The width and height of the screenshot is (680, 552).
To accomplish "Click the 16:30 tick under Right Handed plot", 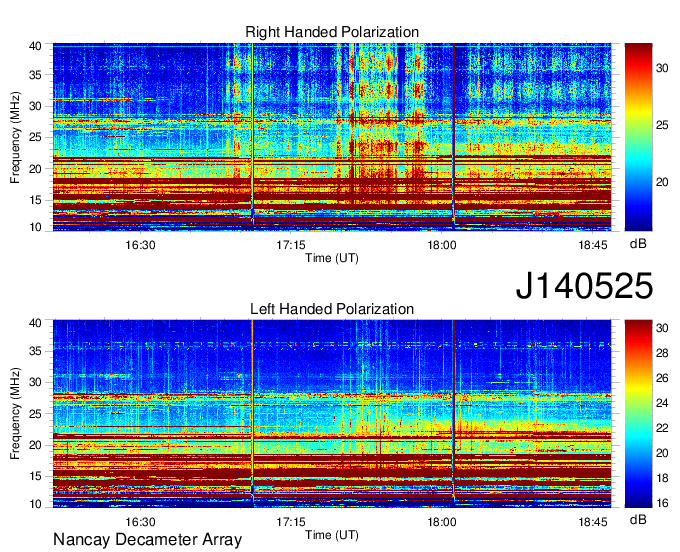I will pyautogui.click(x=140, y=245).
